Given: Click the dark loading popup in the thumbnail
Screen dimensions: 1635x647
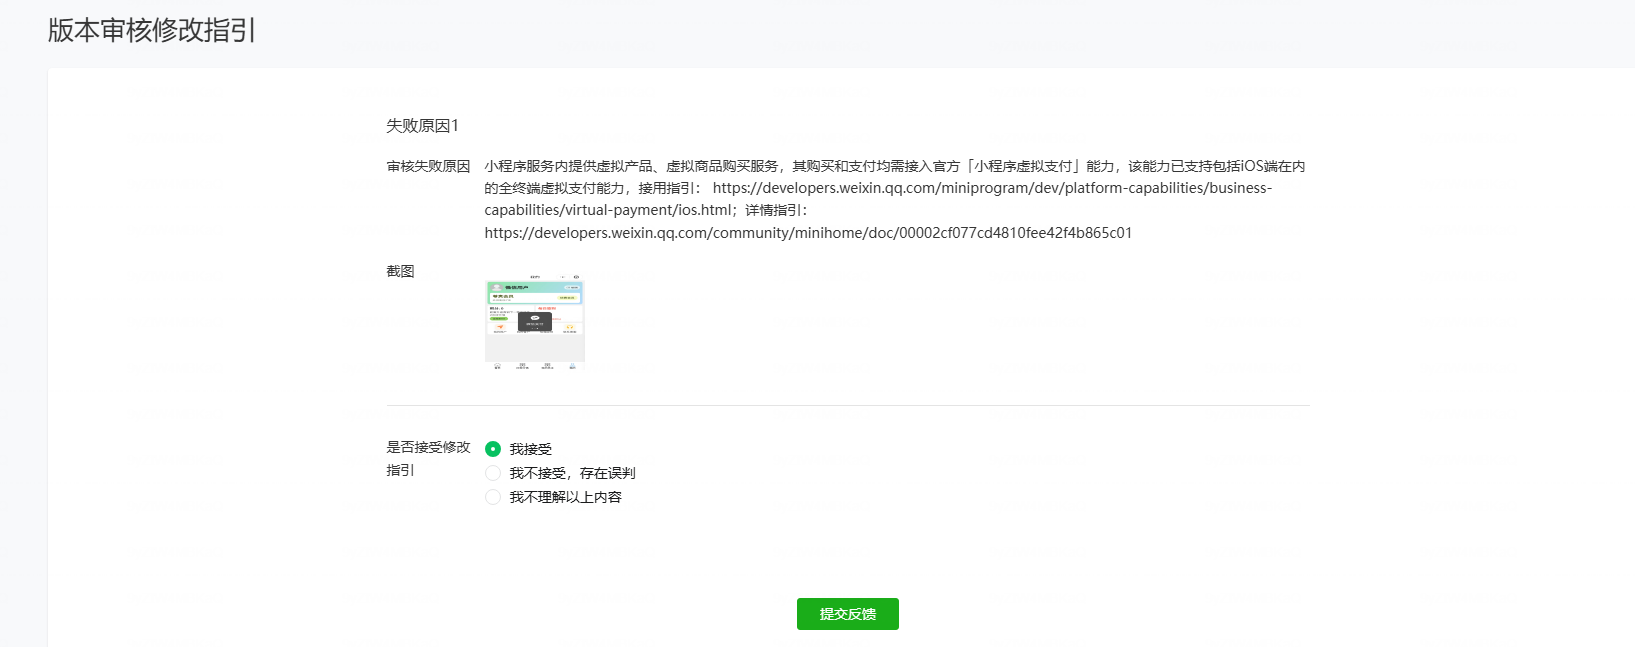Looking at the screenshot, I should [535, 322].
